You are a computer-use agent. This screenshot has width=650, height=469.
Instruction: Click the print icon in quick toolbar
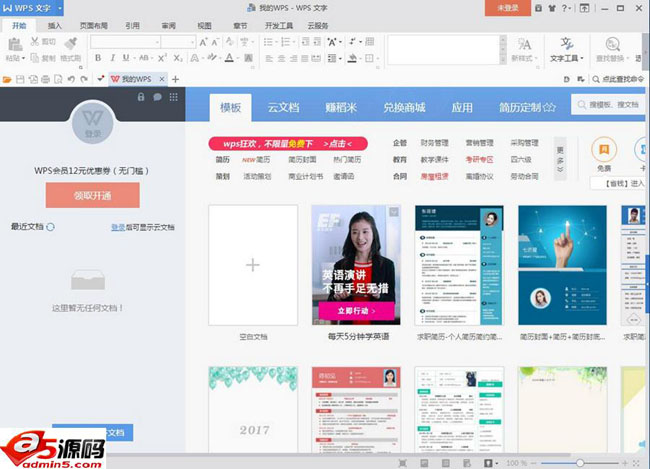click(x=46, y=79)
